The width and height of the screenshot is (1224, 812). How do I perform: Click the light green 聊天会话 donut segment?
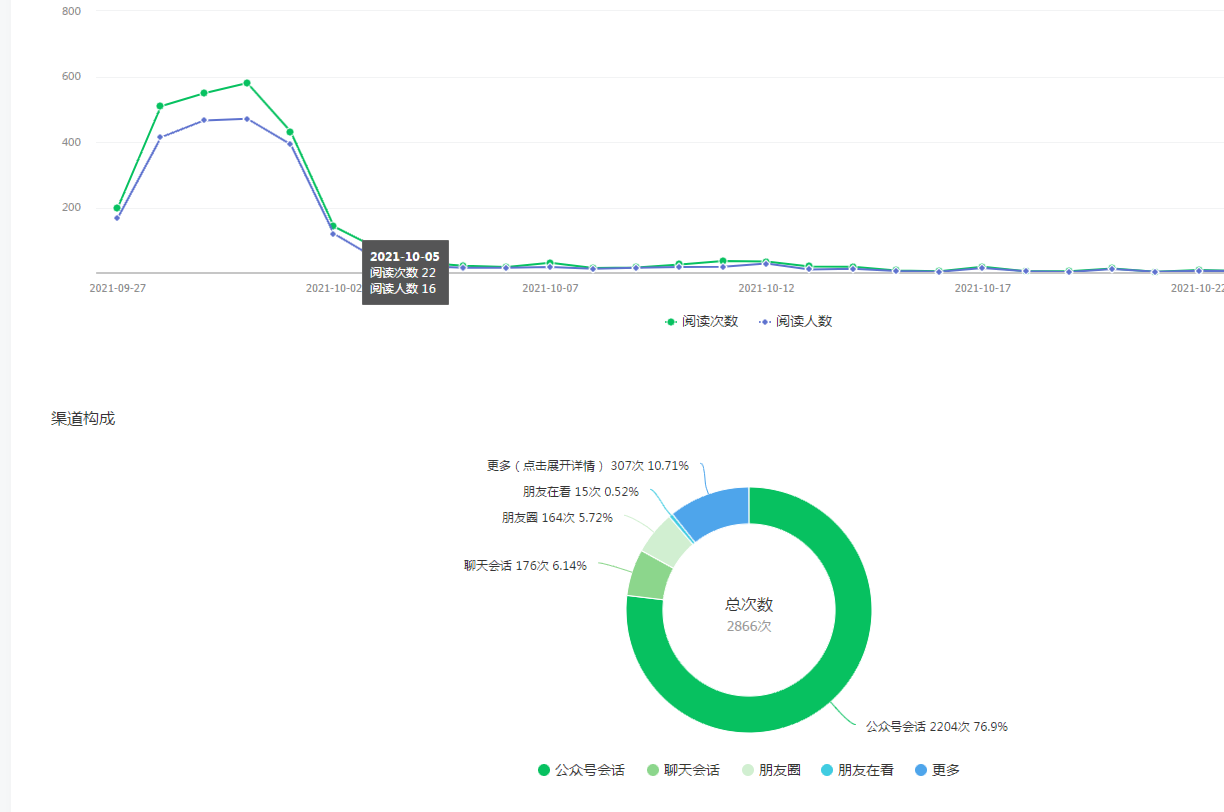point(649,575)
